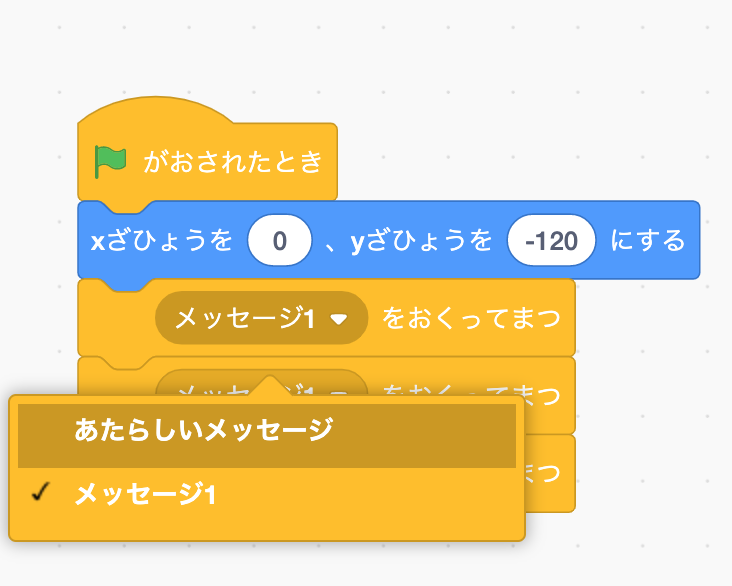The width and height of the screenshot is (732, 586).
Task: Click the y coordinate field showing -120
Action: pyautogui.click(x=551, y=240)
